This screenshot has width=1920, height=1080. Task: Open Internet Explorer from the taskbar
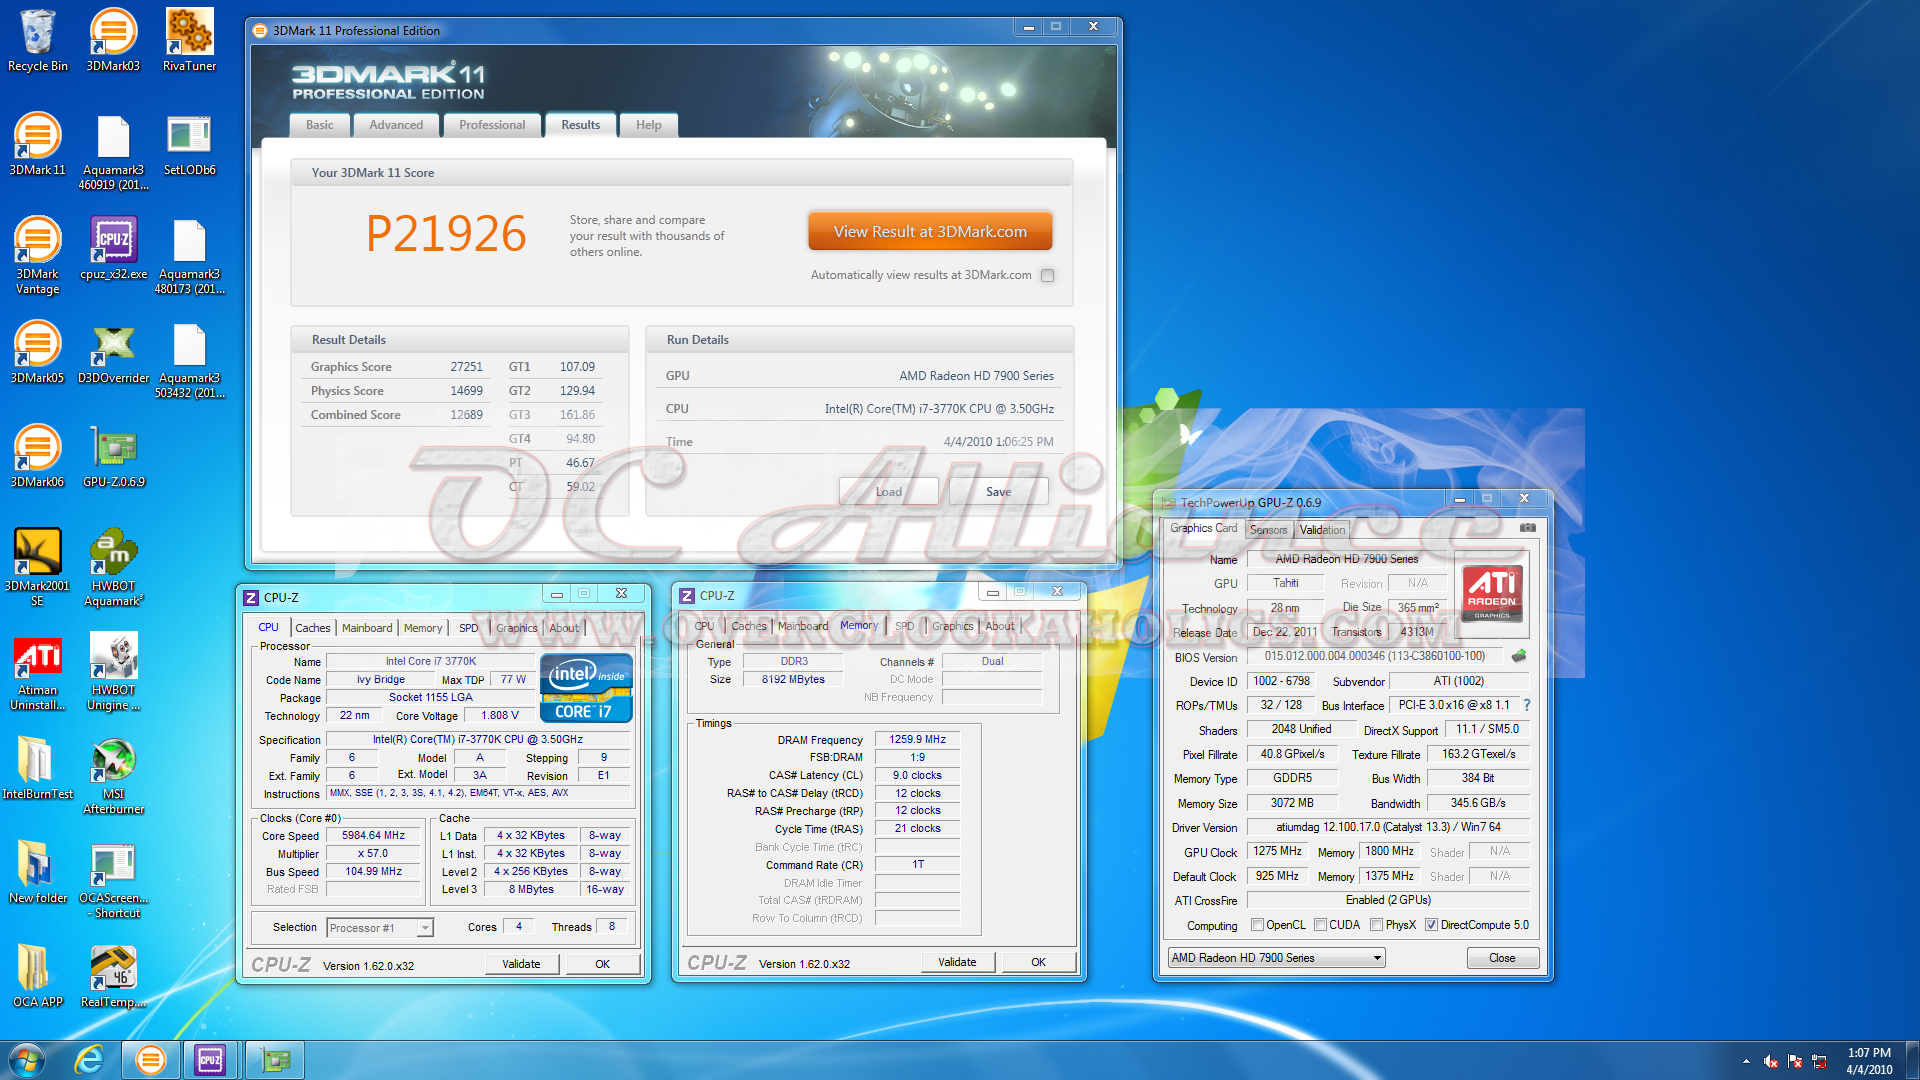click(x=89, y=1060)
